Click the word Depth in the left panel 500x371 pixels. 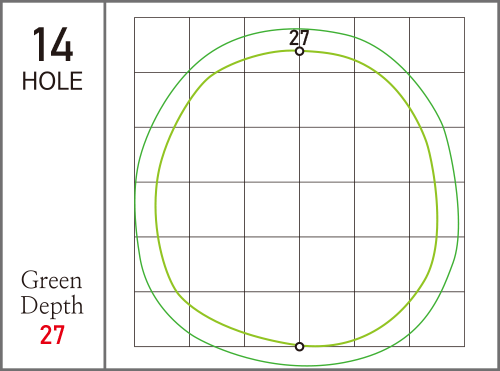(52, 306)
